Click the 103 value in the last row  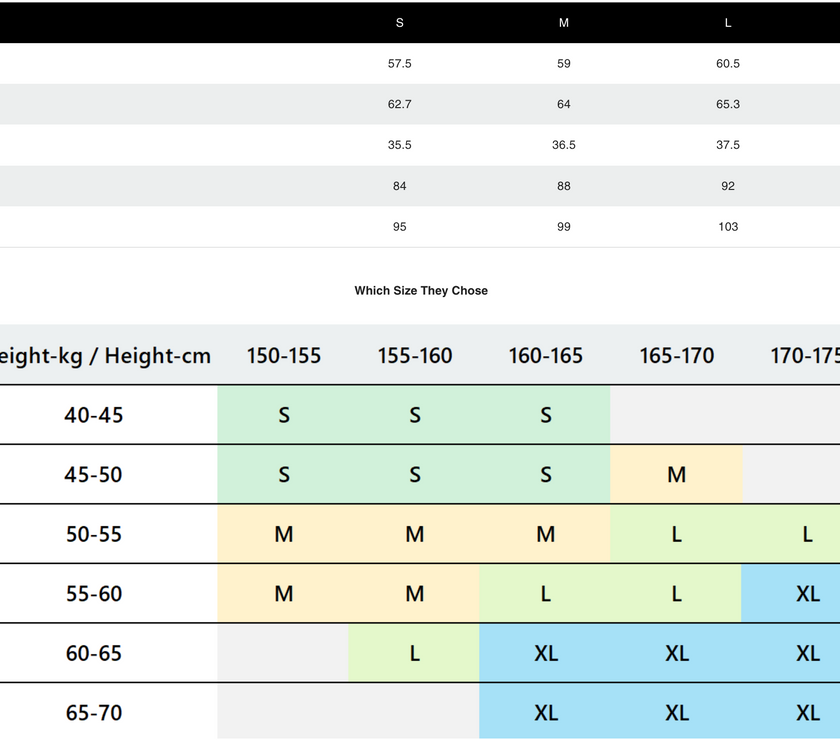(727, 227)
